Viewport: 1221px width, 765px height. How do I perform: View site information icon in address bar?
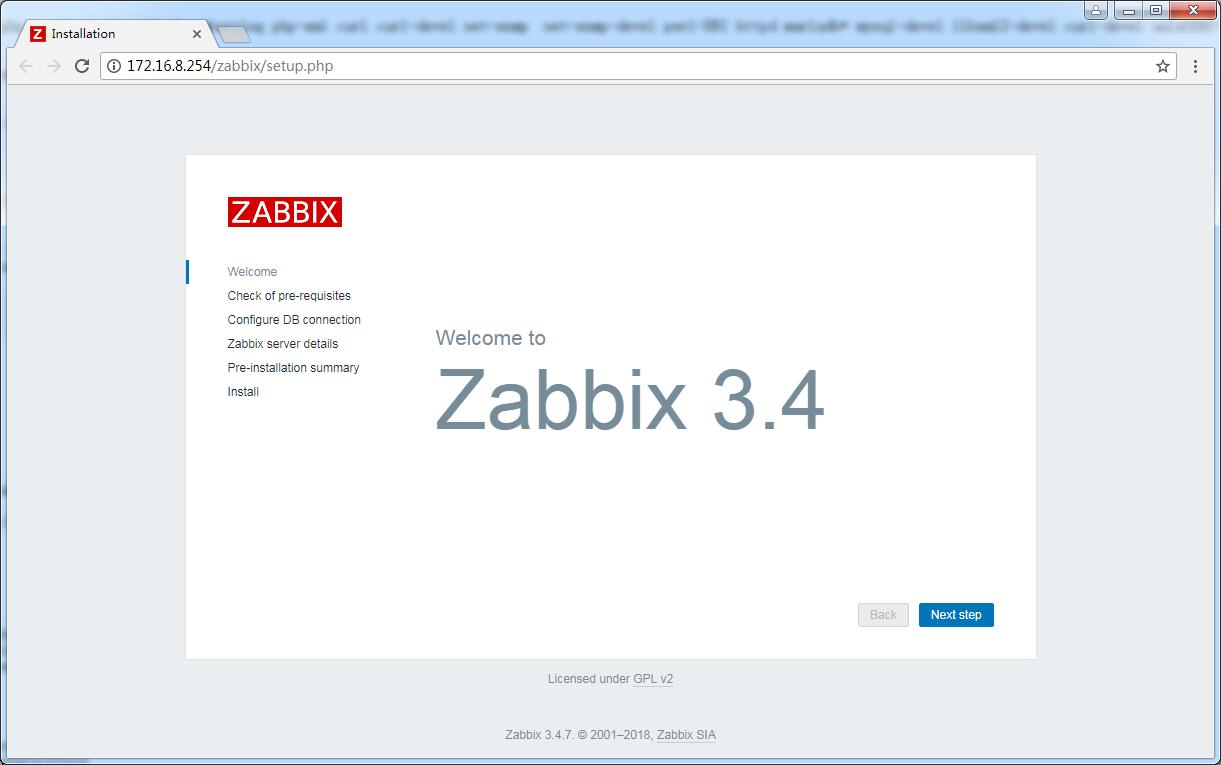114,66
